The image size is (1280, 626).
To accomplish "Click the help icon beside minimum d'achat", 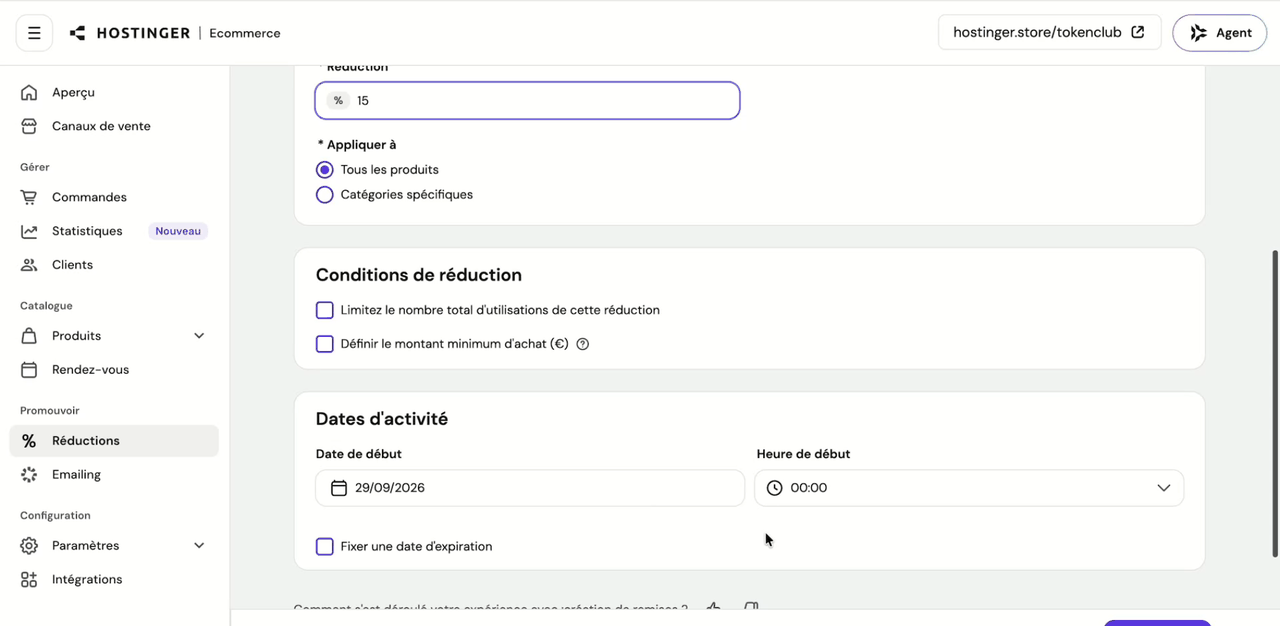I will 583,344.
